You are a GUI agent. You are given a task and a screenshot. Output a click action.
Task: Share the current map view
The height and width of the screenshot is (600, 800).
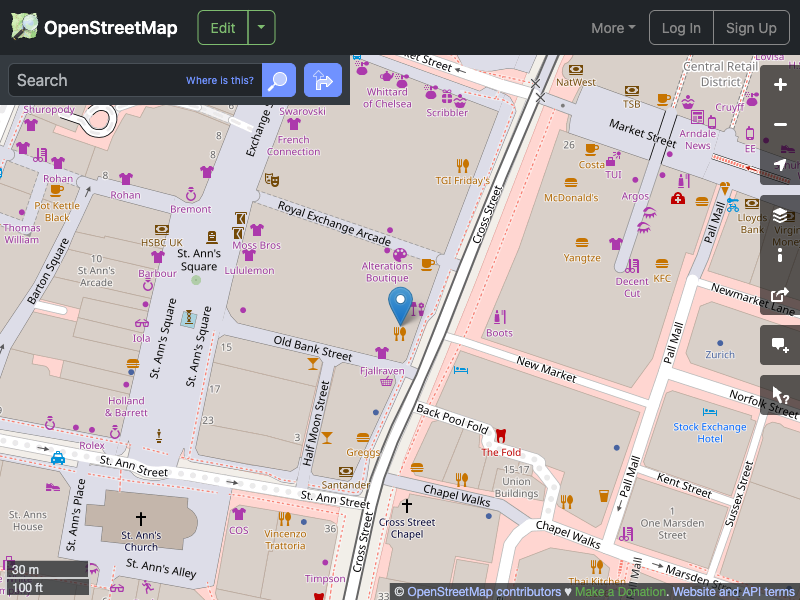[780, 295]
